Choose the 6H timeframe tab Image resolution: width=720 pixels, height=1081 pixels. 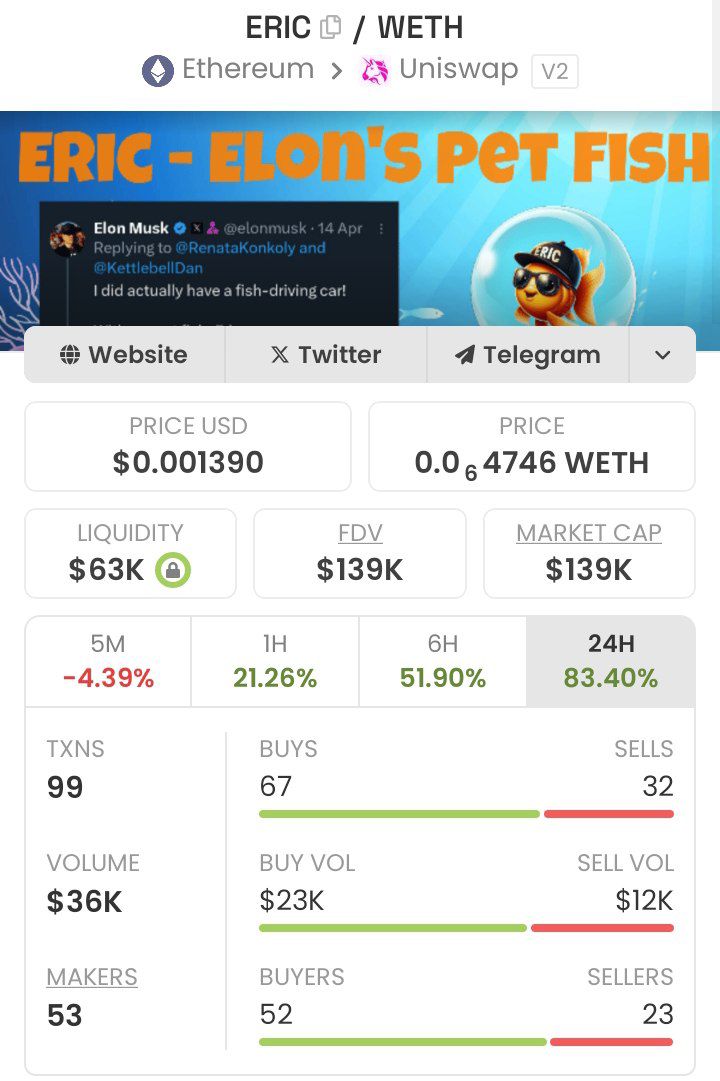coord(442,661)
